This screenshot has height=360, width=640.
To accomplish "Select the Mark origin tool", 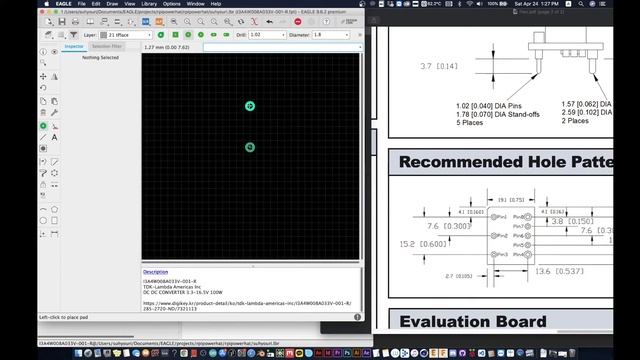I will tap(43, 233).
